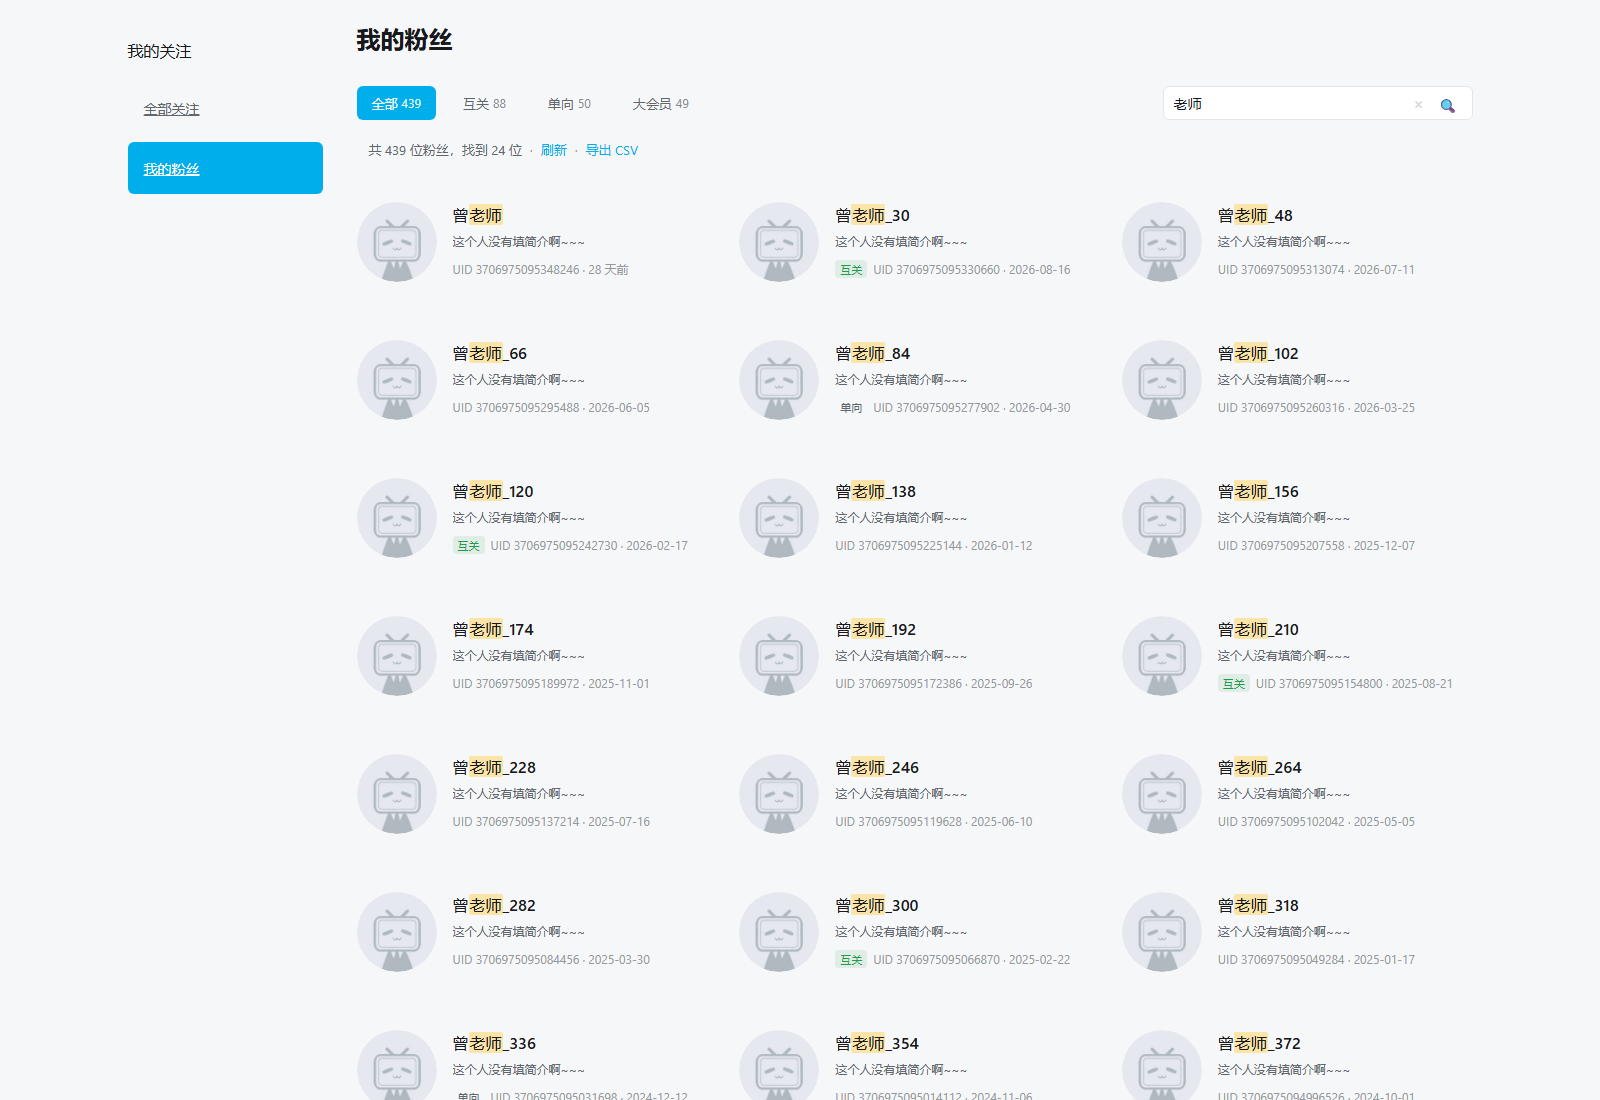
Task: Select the 全部 439 tab
Action: point(396,103)
